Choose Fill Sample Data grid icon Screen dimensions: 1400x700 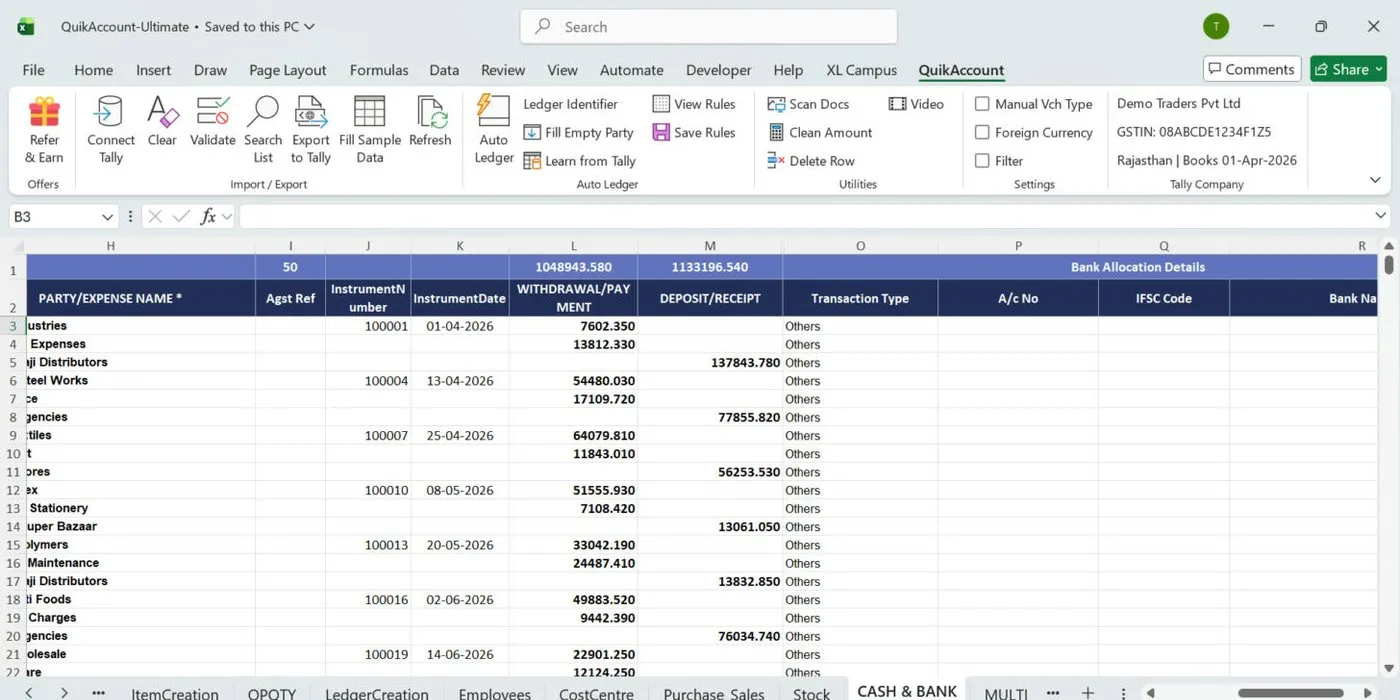(370, 112)
